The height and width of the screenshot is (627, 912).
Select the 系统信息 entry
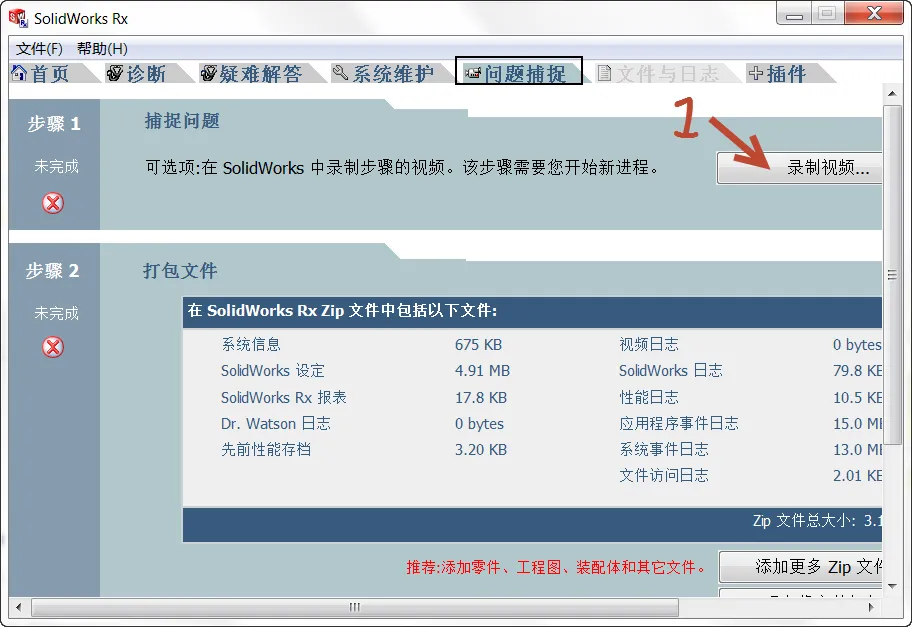tap(251, 344)
